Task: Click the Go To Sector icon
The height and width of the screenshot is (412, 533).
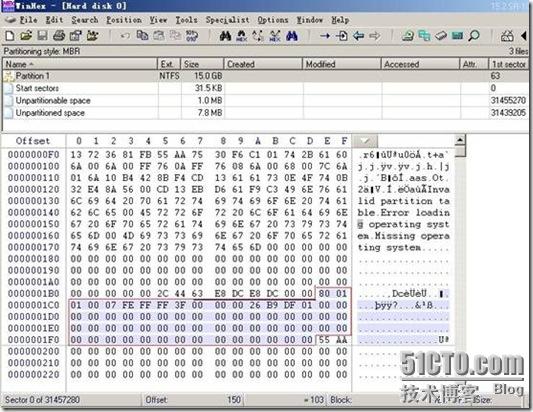Action: coord(342,35)
